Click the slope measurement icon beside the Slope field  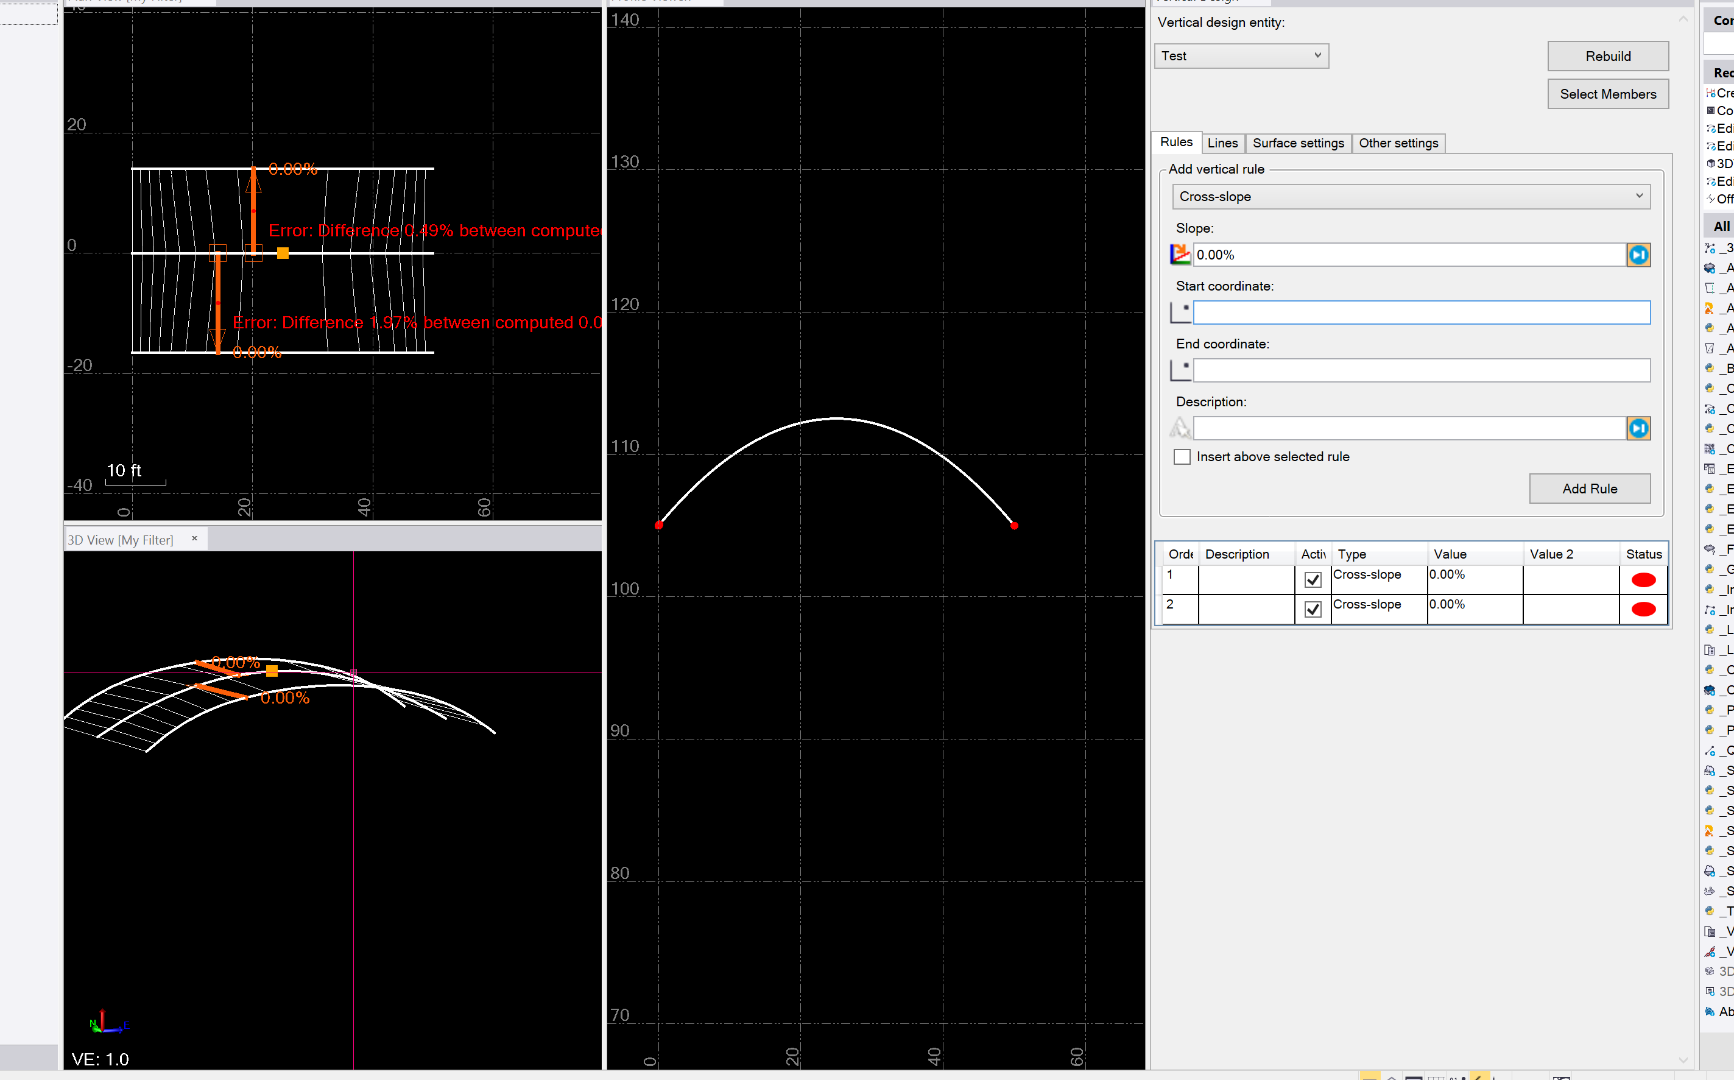(x=1181, y=254)
